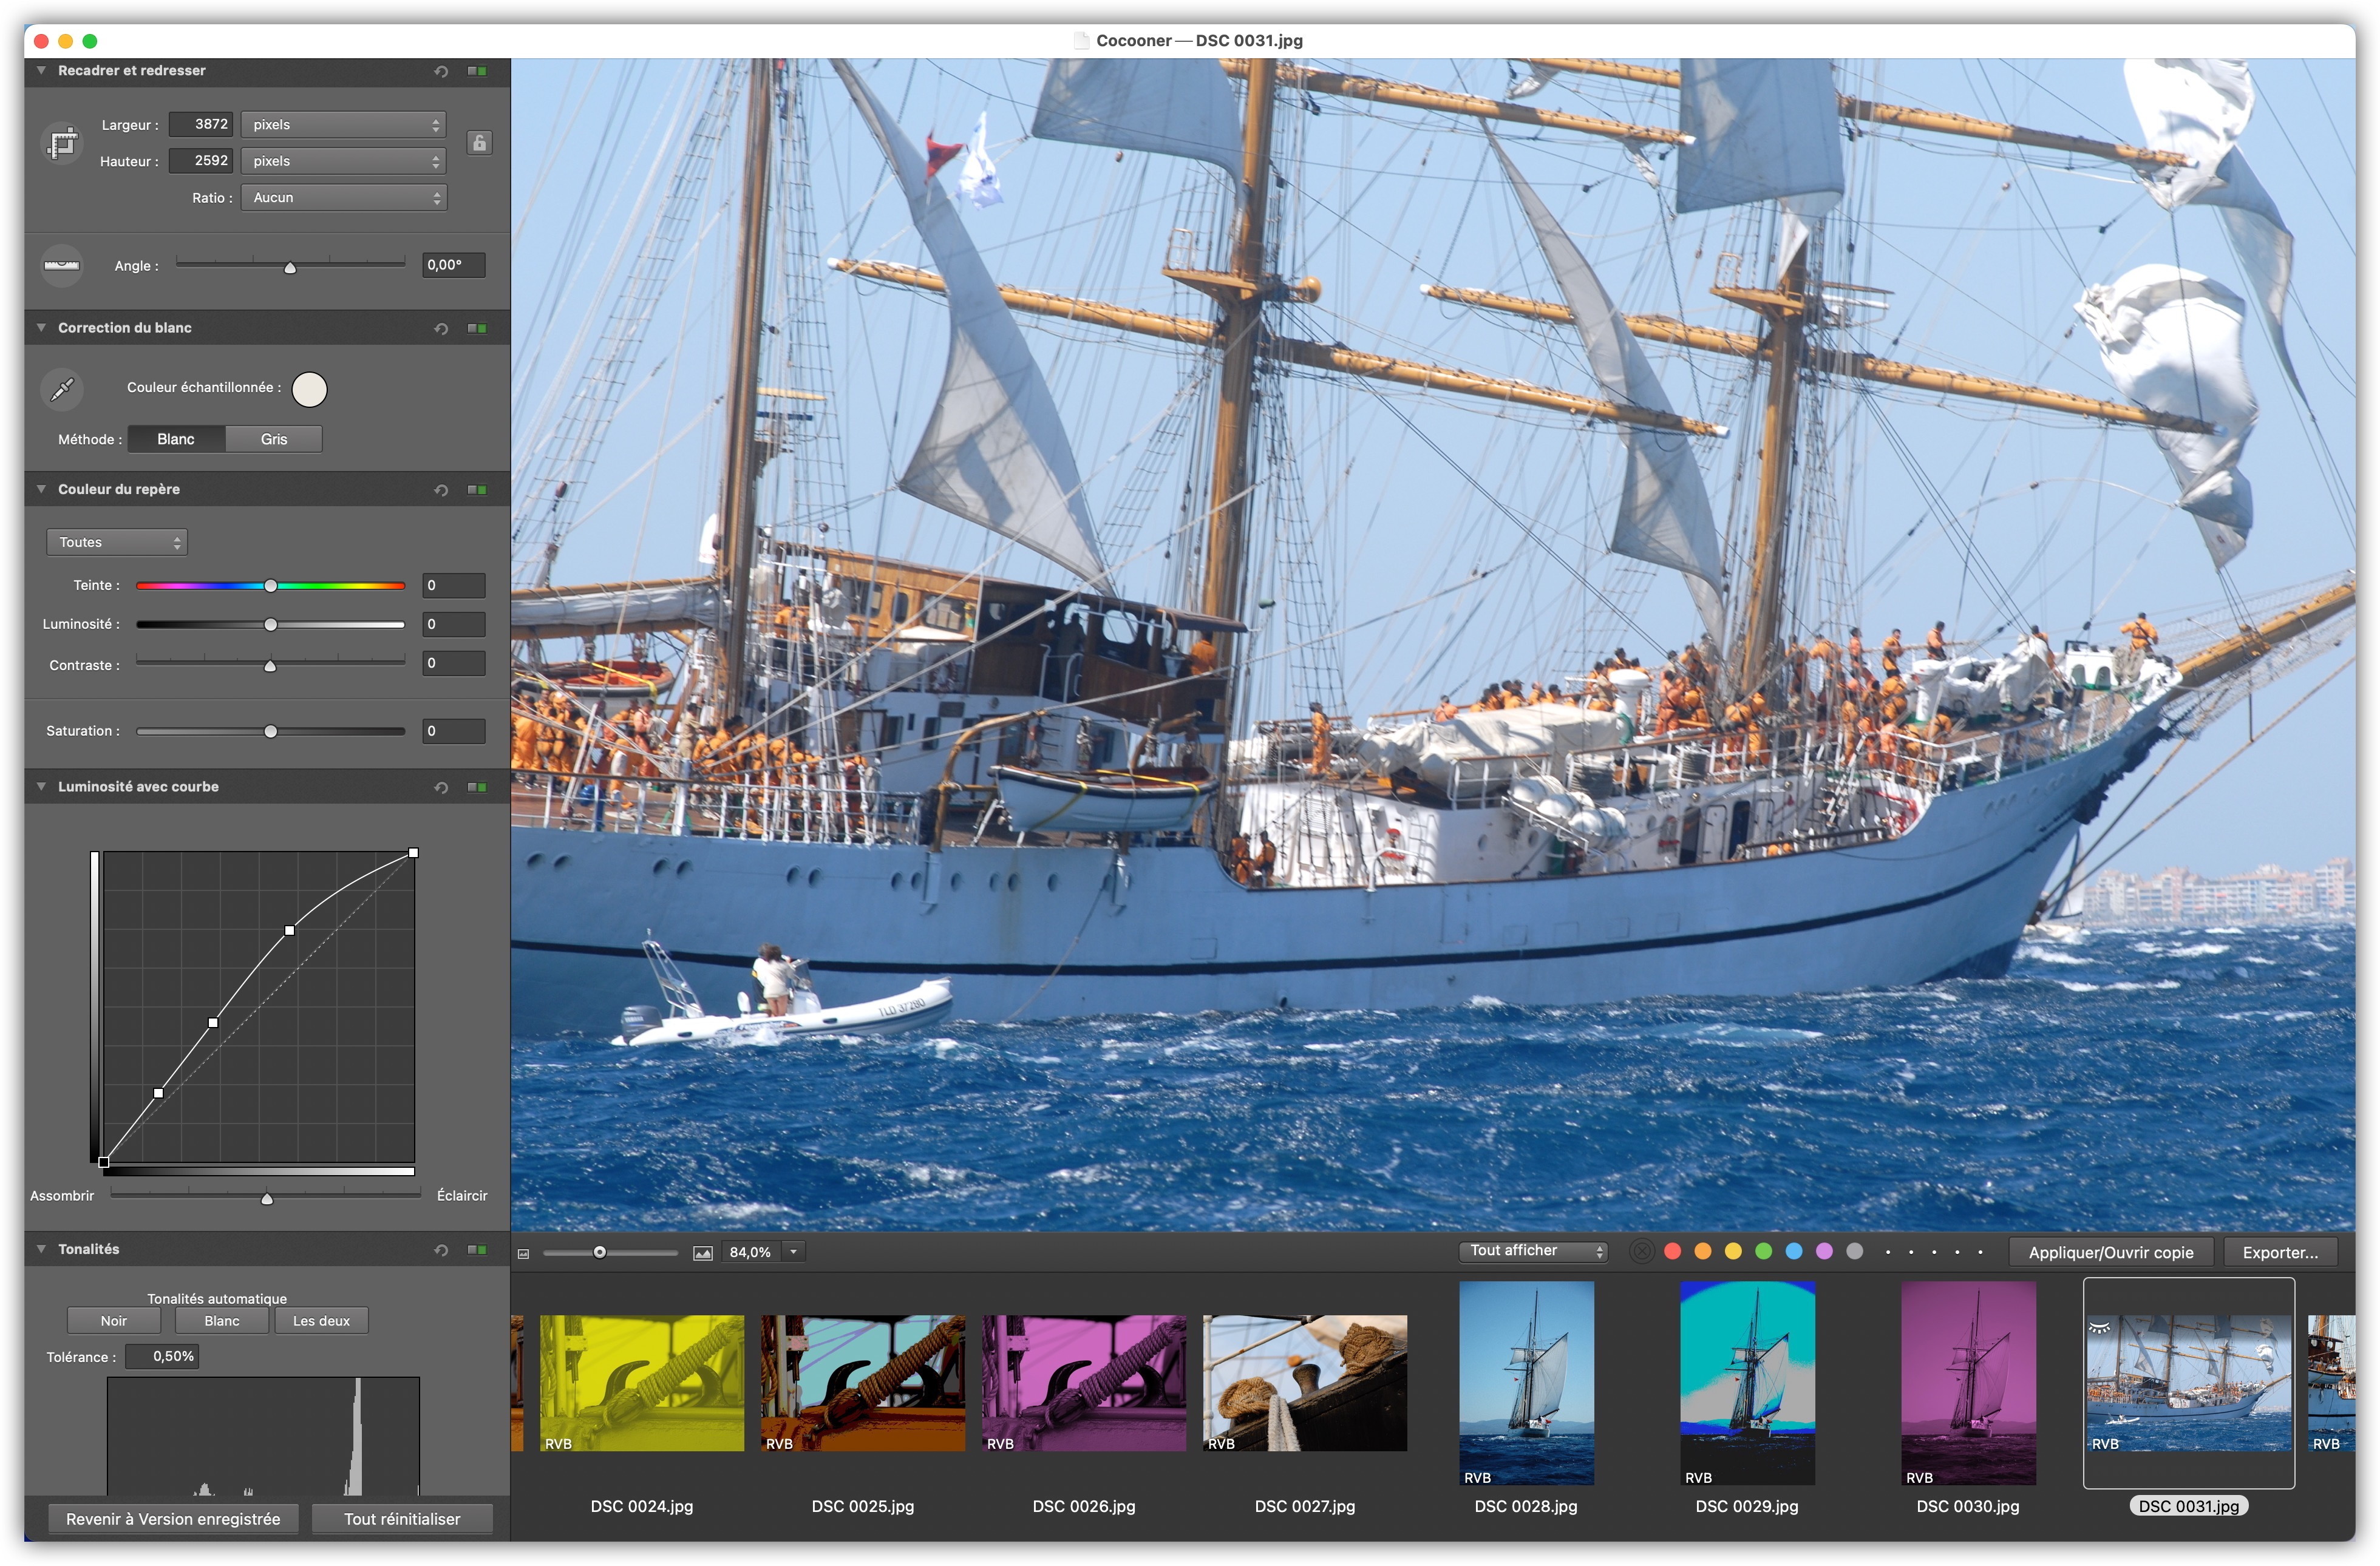
Task: Open the Ratio dropdown set to Aucun
Action: 344,198
